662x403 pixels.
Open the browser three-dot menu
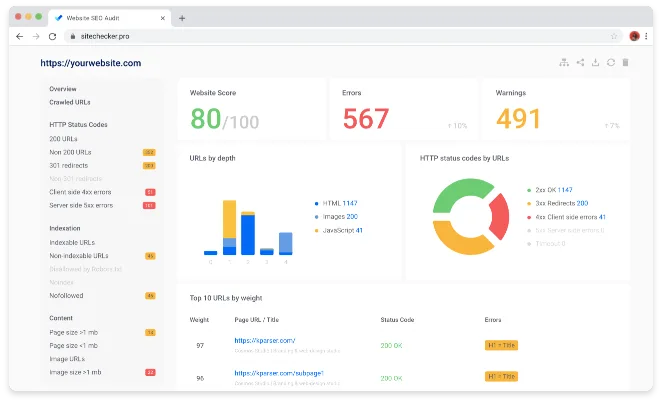click(646, 36)
